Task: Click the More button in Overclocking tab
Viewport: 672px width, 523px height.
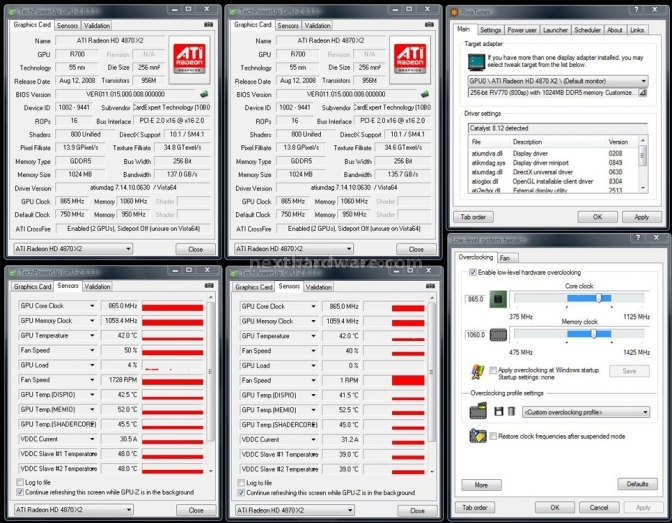Action: (x=481, y=485)
